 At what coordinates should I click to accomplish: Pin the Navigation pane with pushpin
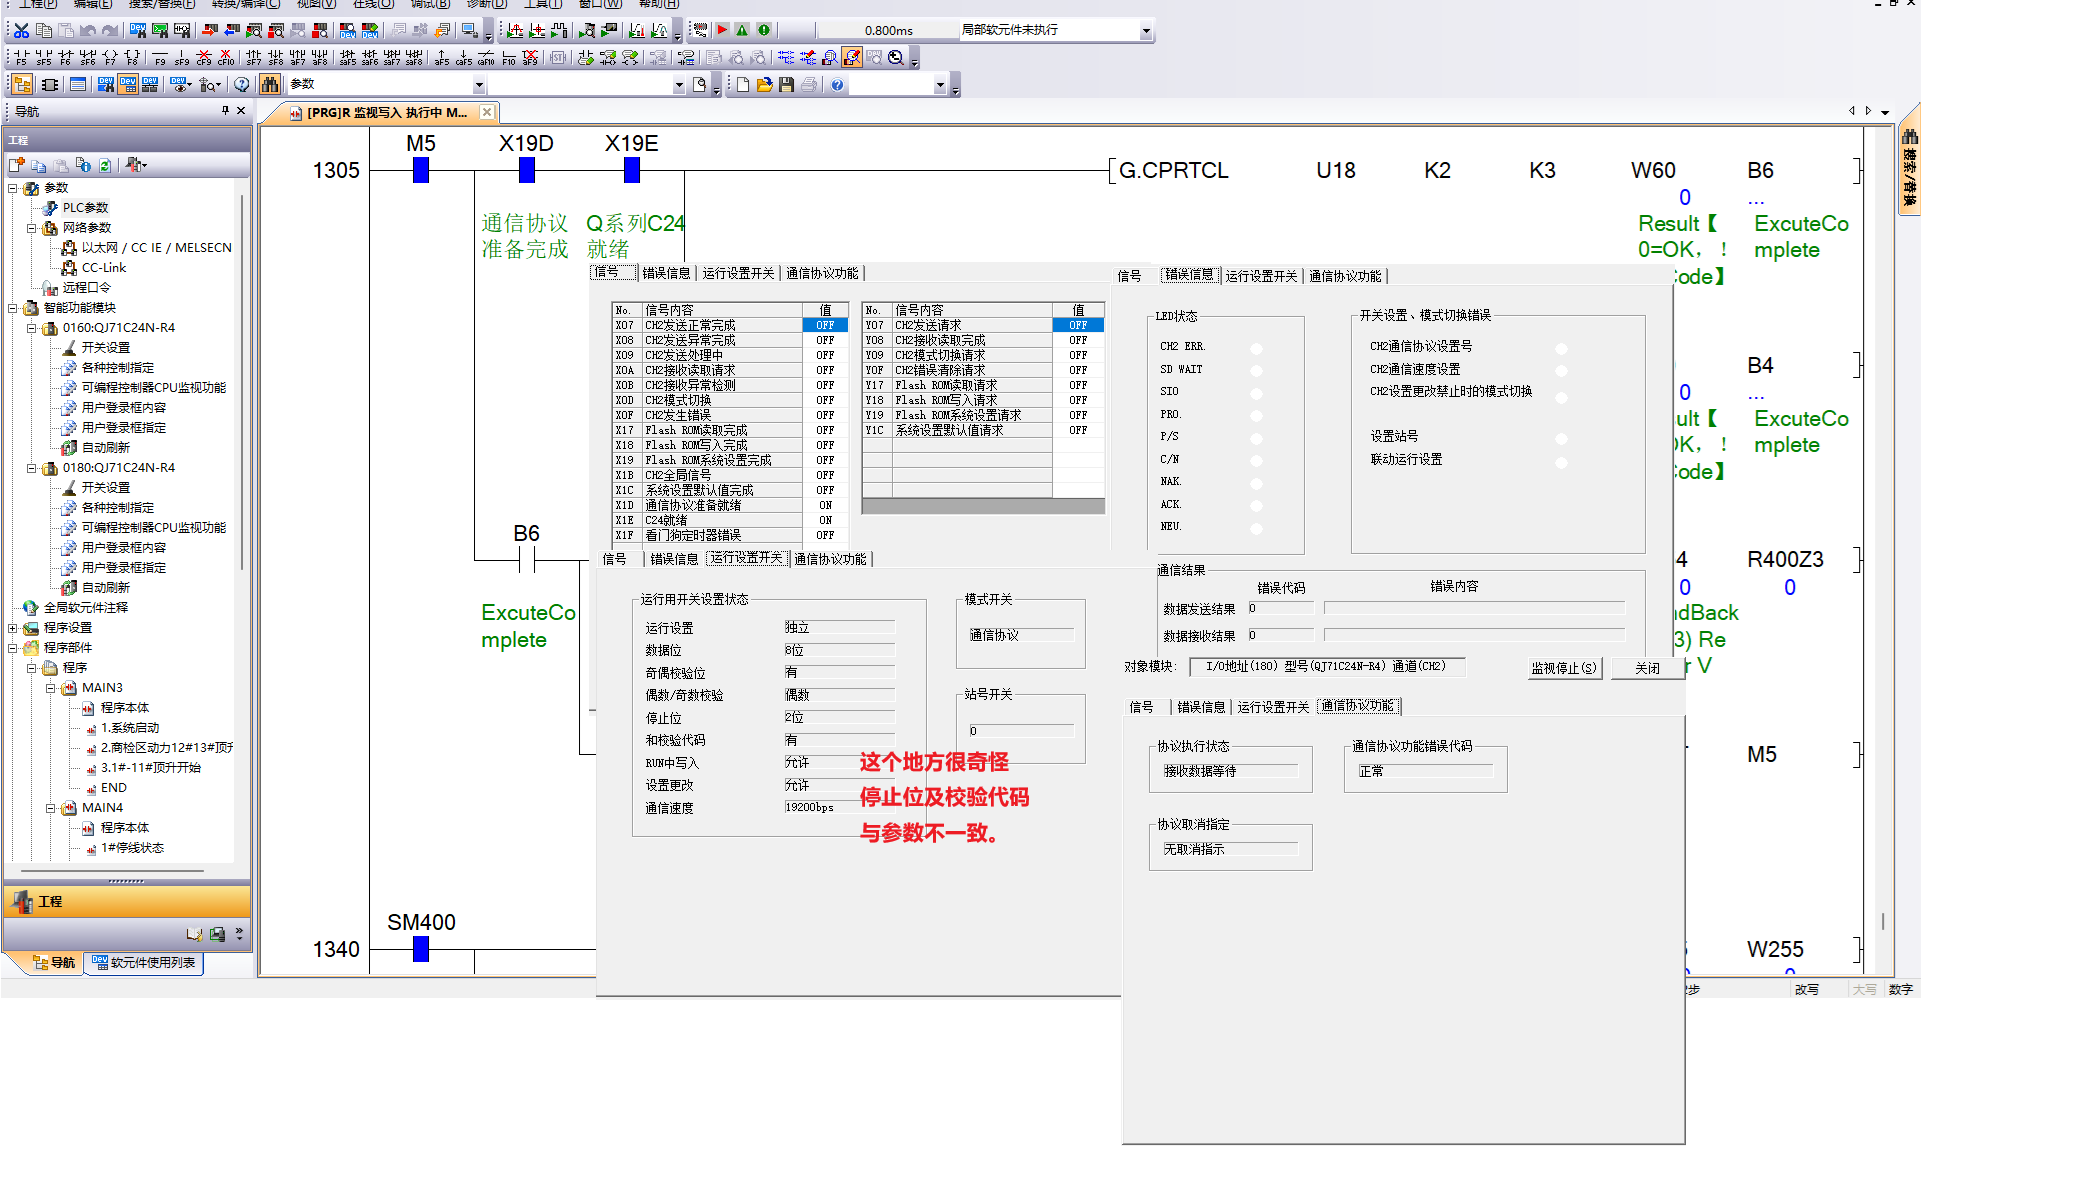(x=225, y=111)
